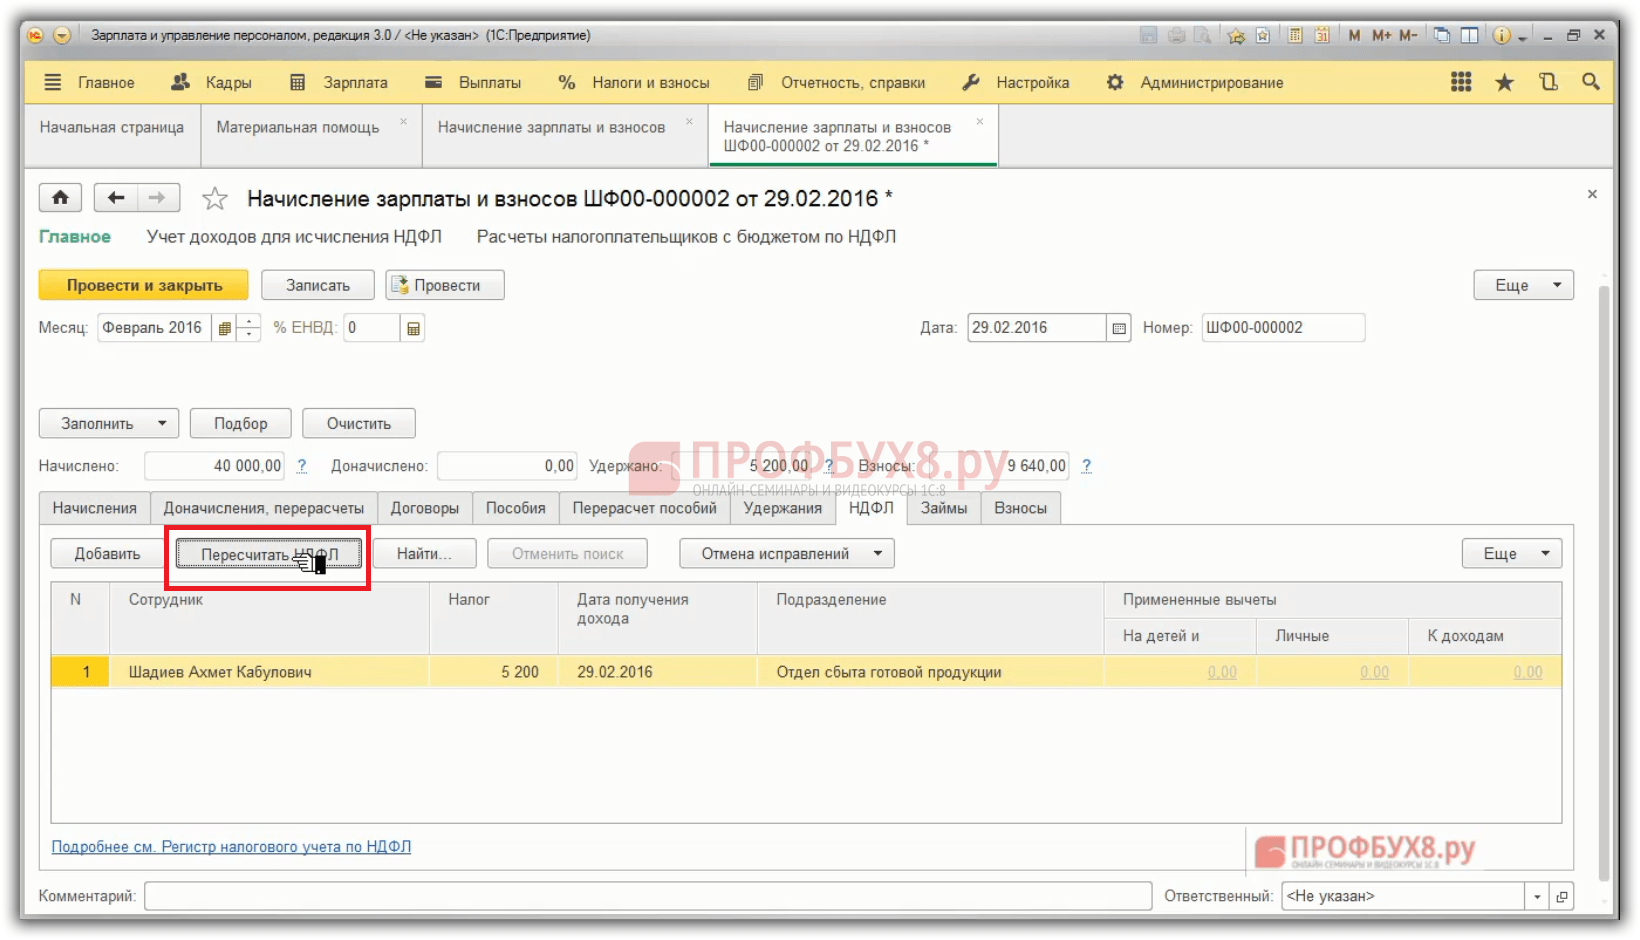Open the calendar icon in title bar

click(1322, 35)
